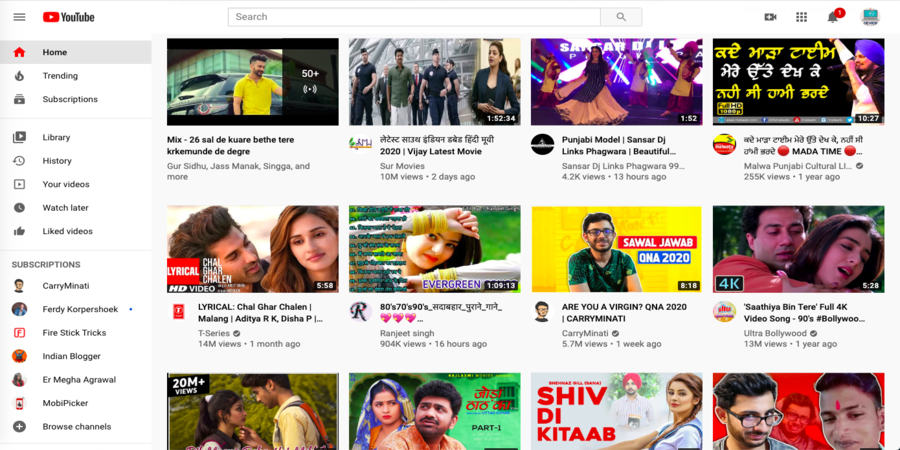Click in the Search field
Viewport: 900px width, 450px height.
coord(414,17)
